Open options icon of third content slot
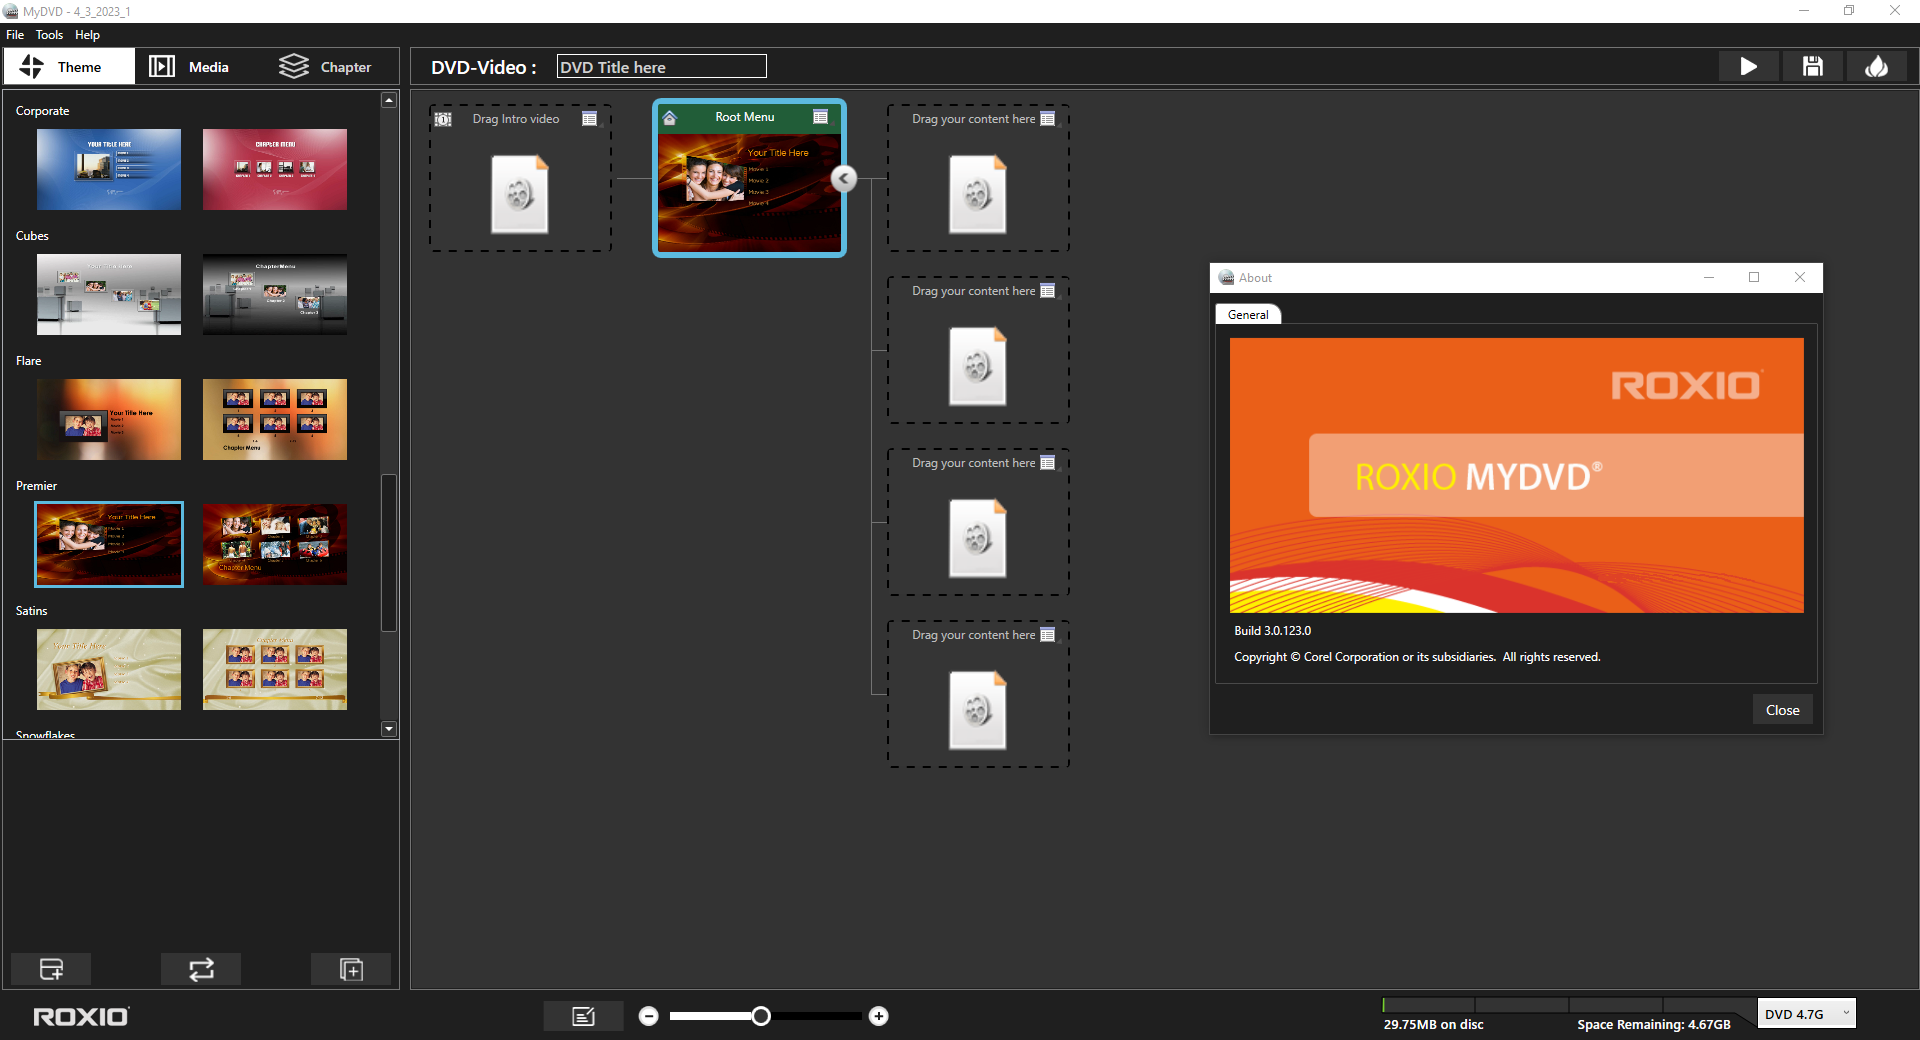Screen dimensions: 1920x1040 click(x=1048, y=463)
